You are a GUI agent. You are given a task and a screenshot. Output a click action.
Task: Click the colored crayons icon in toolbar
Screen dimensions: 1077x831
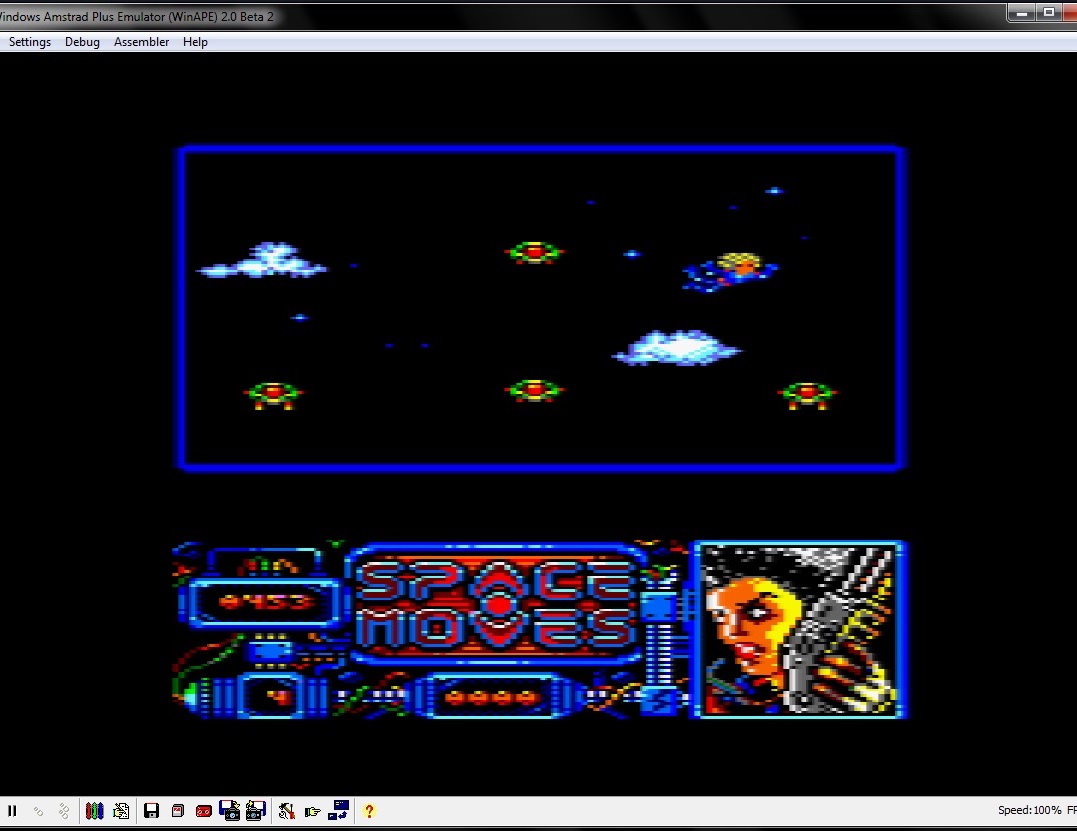tap(95, 811)
